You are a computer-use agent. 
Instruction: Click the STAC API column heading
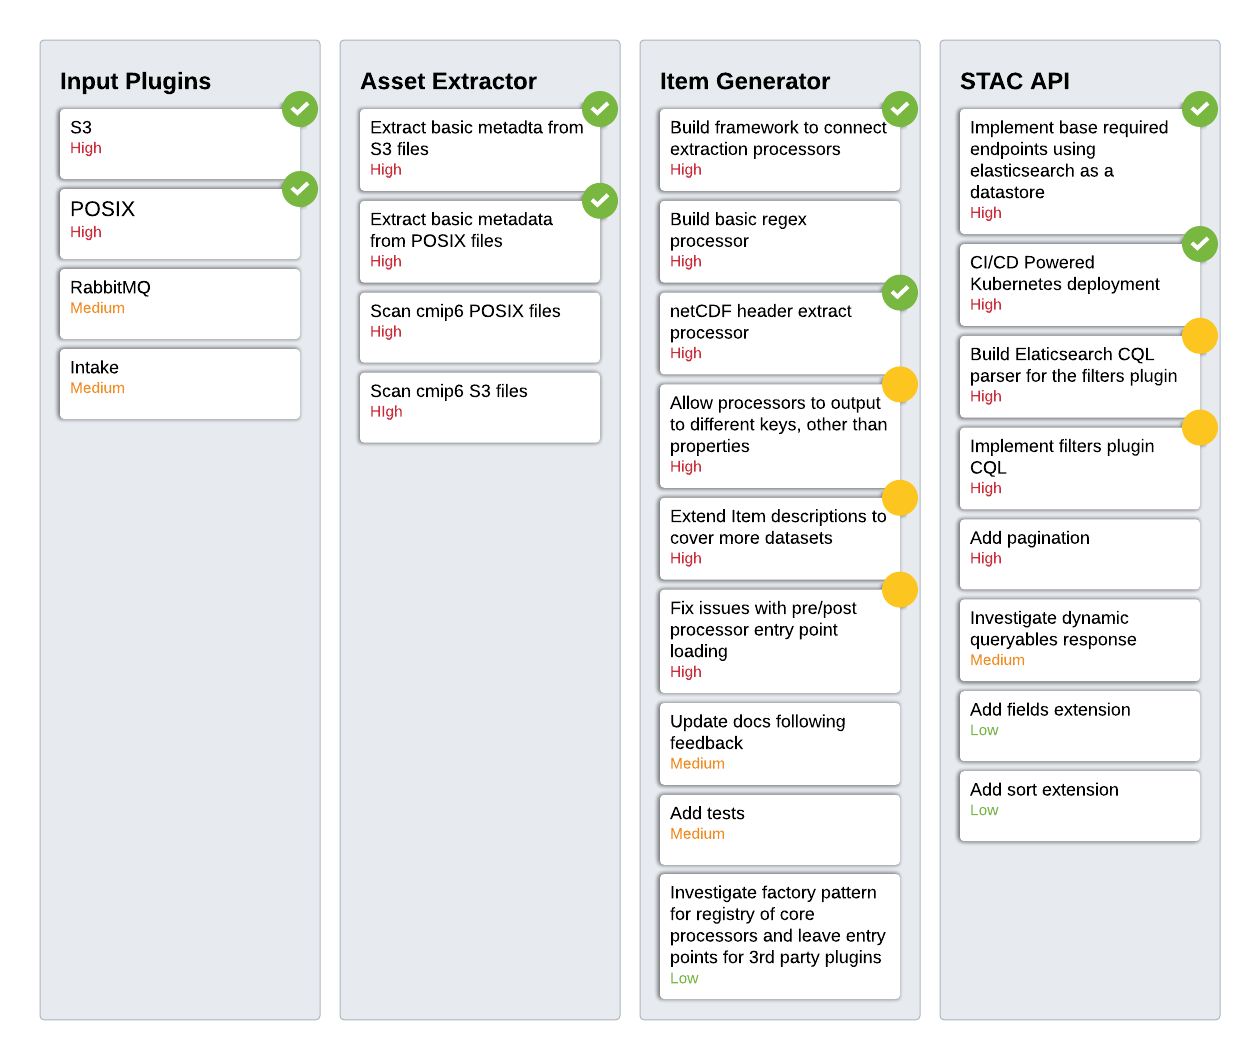(x=1014, y=81)
